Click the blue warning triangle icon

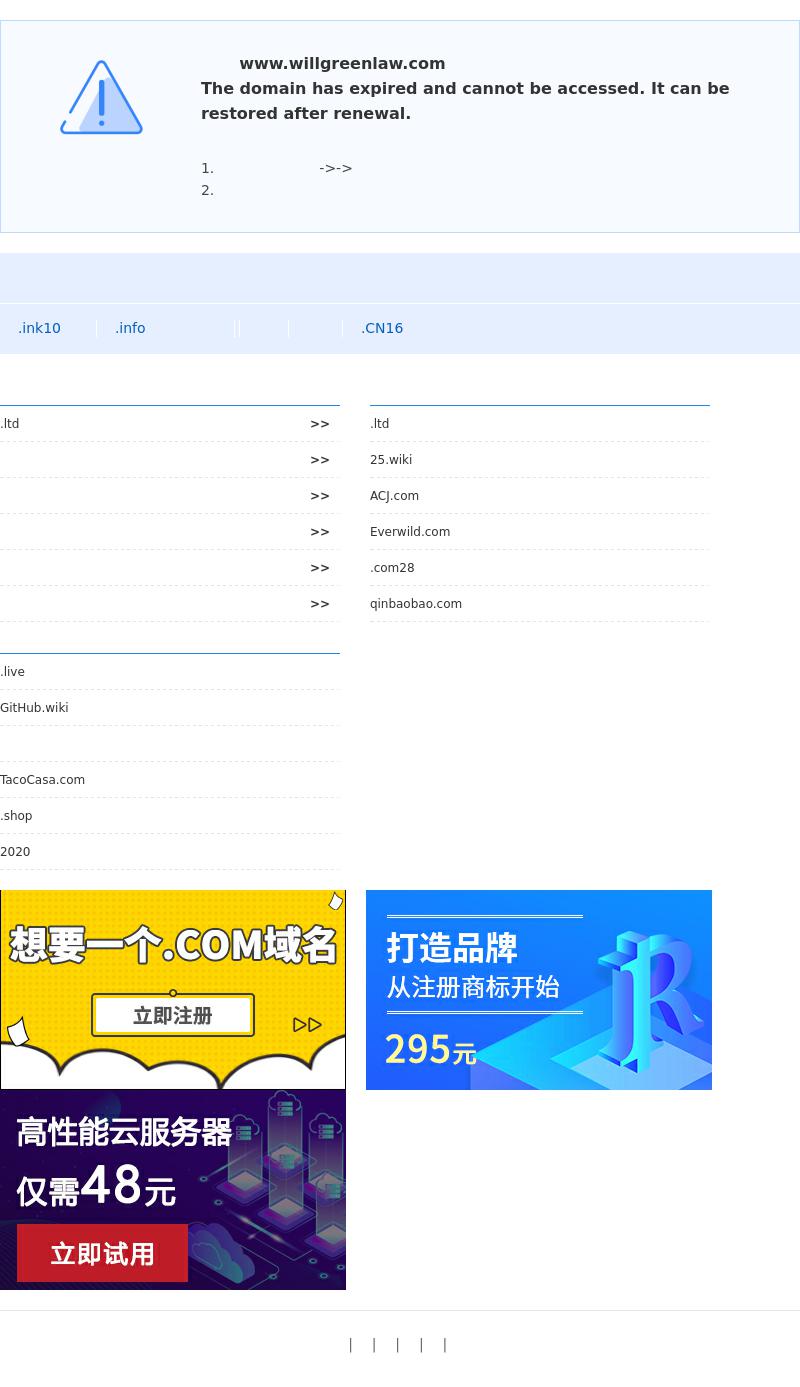pos(101,98)
